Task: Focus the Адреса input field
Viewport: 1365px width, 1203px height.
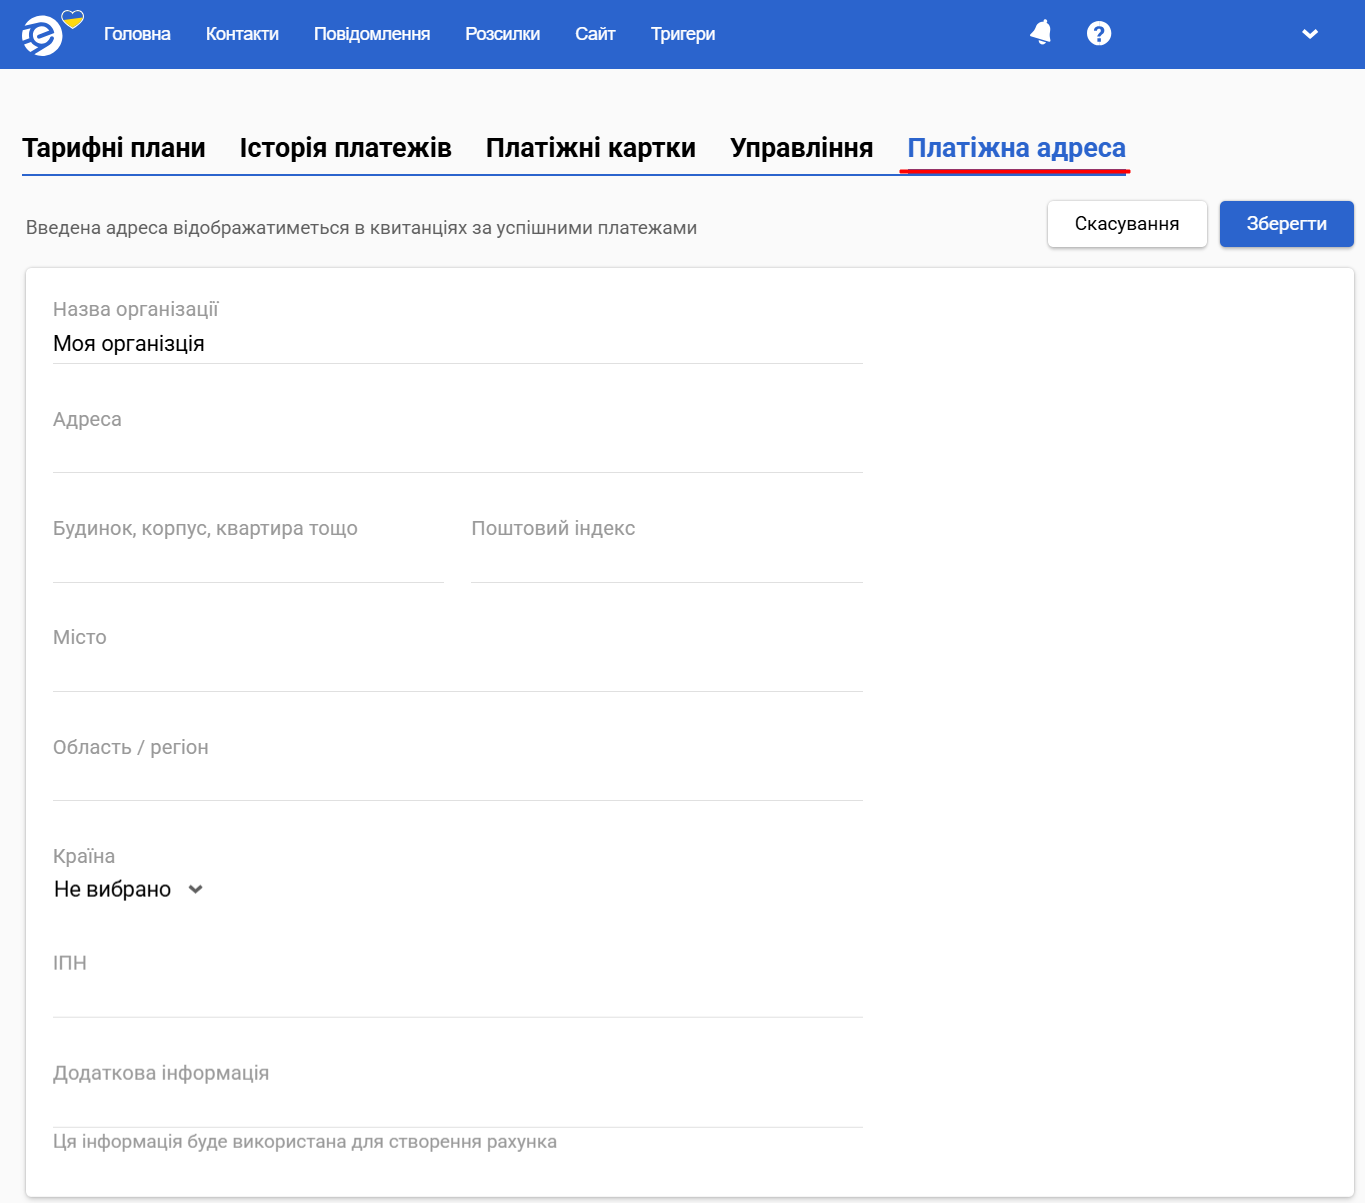Action: [458, 452]
